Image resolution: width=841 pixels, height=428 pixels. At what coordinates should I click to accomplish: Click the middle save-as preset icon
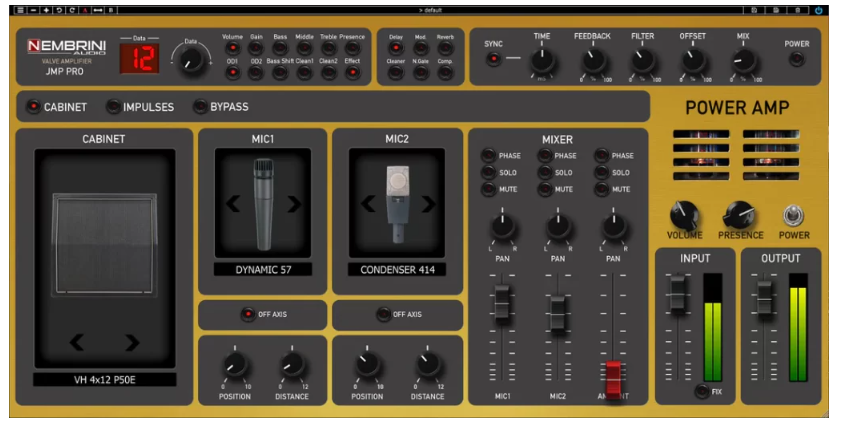pyautogui.click(x=776, y=10)
